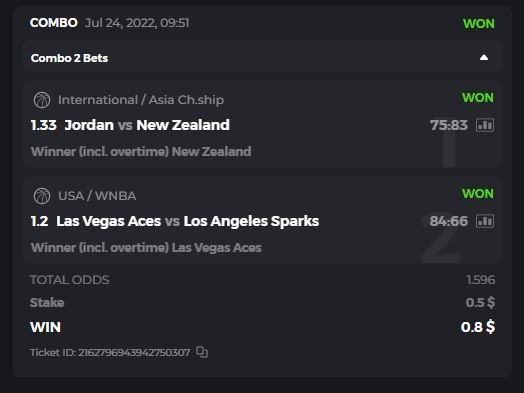The width and height of the screenshot is (524, 393).
Task: Click basketball icon beside USA / WNBA
Action: [42, 196]
